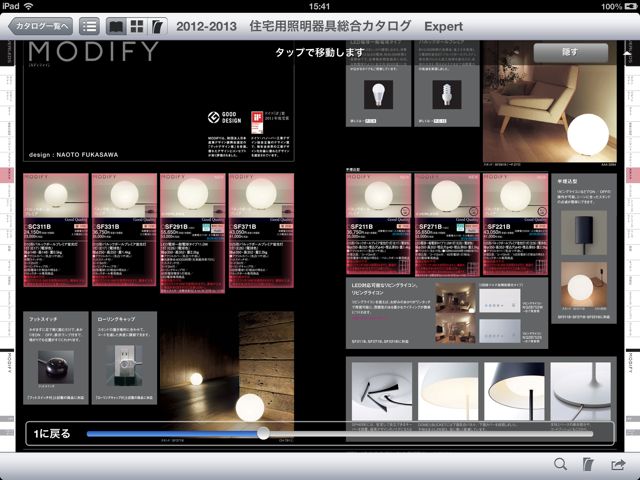Tap the upper living room photo in Lycon panel
This screenshot has height=480, width=640.
(x=456, y=298)
